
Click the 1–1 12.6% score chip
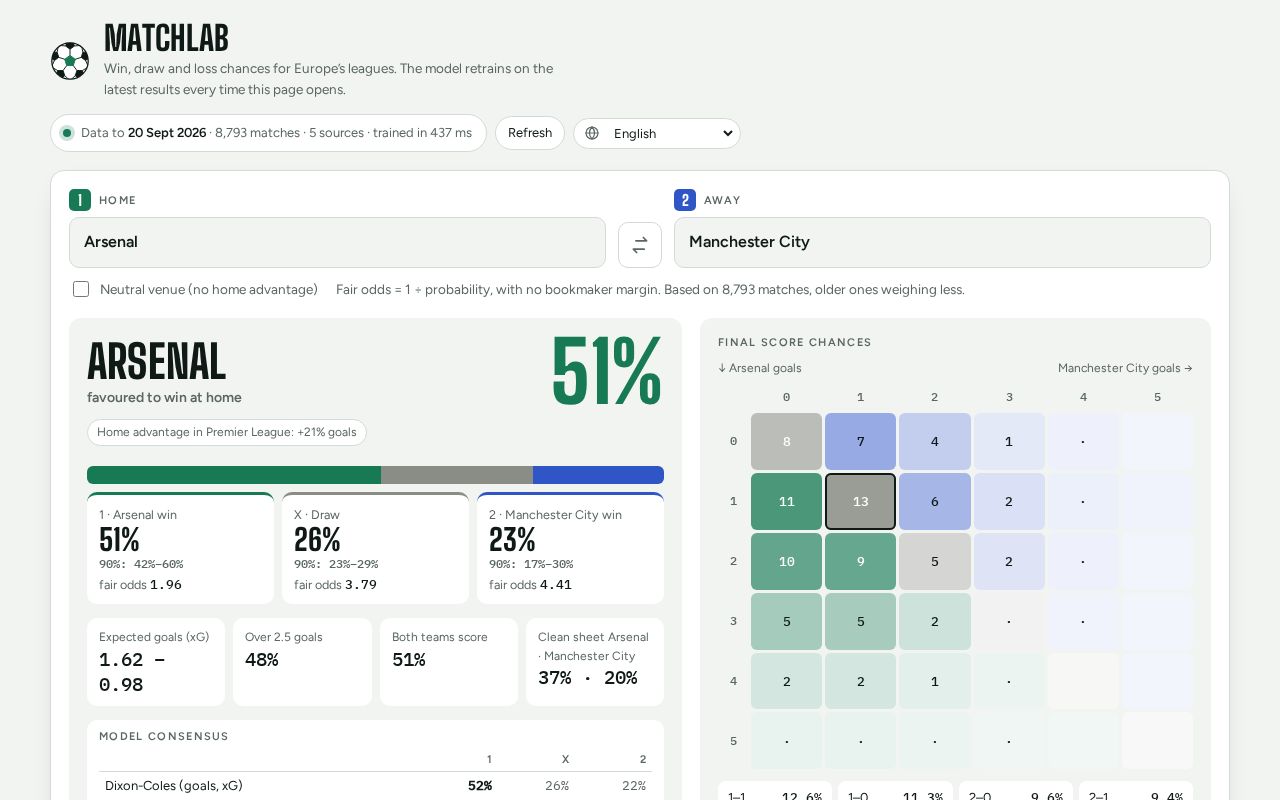[775, 792]
